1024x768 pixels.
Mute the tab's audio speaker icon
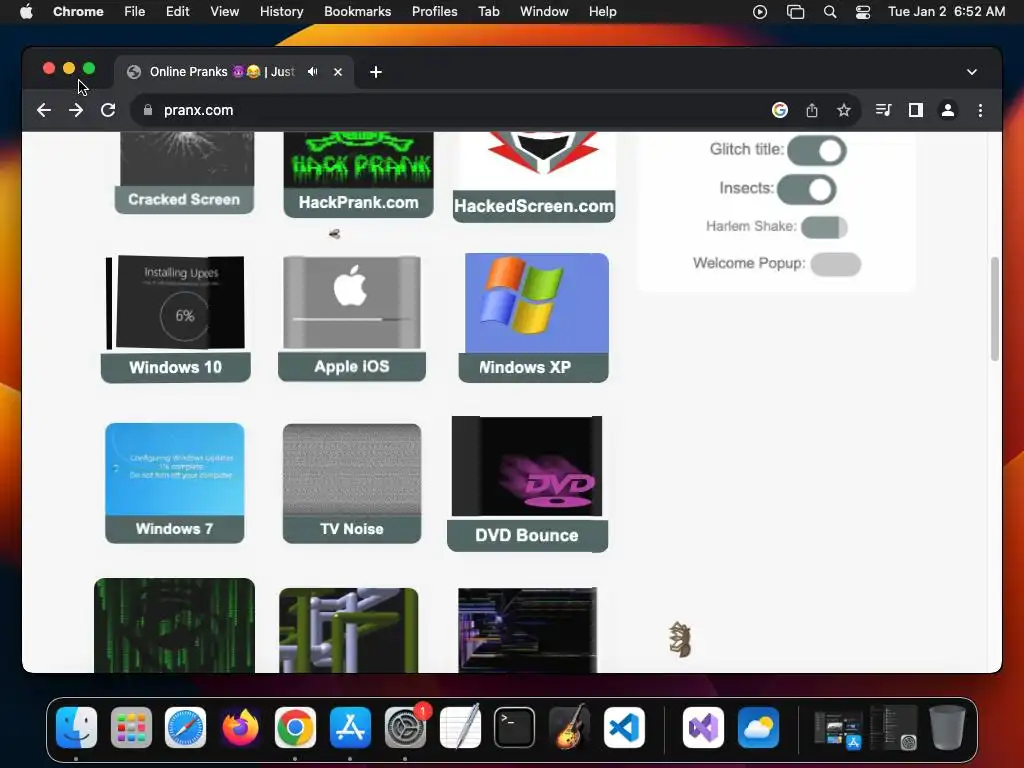coord(313,72)
